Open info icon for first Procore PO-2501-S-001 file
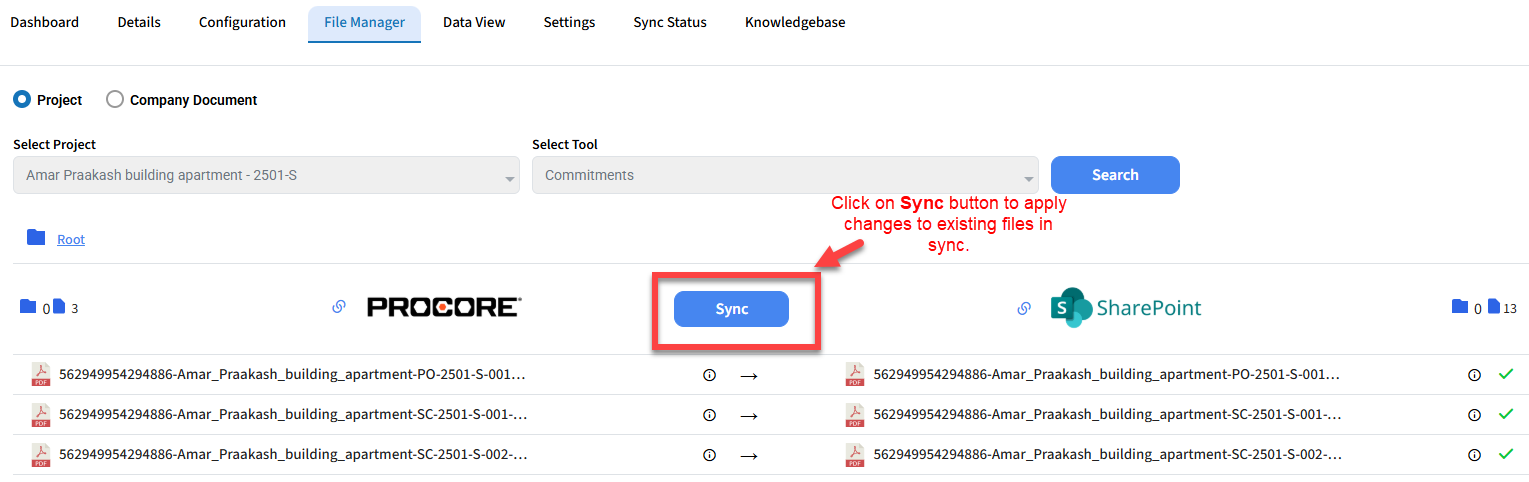The image size is (1529, 482). click(x=709, y=375)
